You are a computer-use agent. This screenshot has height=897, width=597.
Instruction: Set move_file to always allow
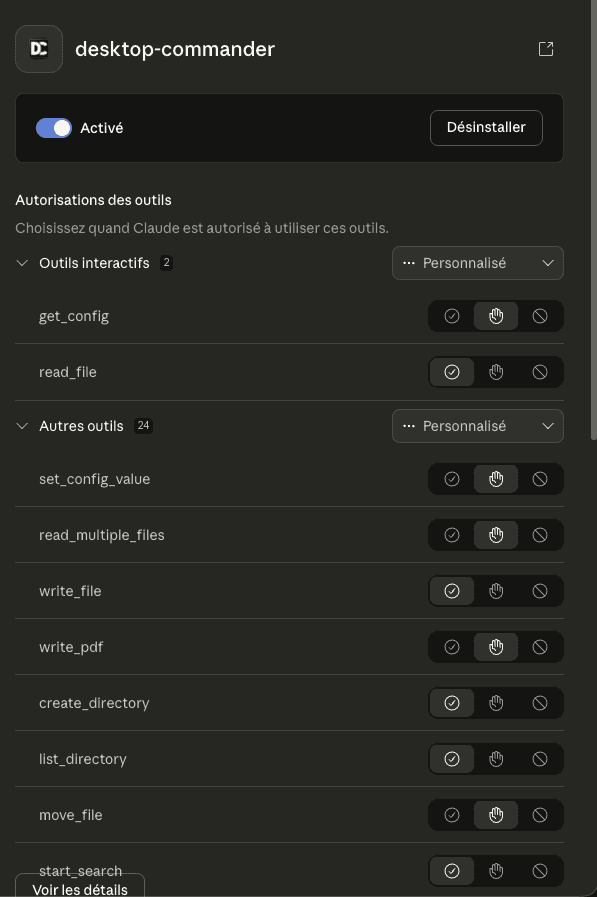pos(452,815)
